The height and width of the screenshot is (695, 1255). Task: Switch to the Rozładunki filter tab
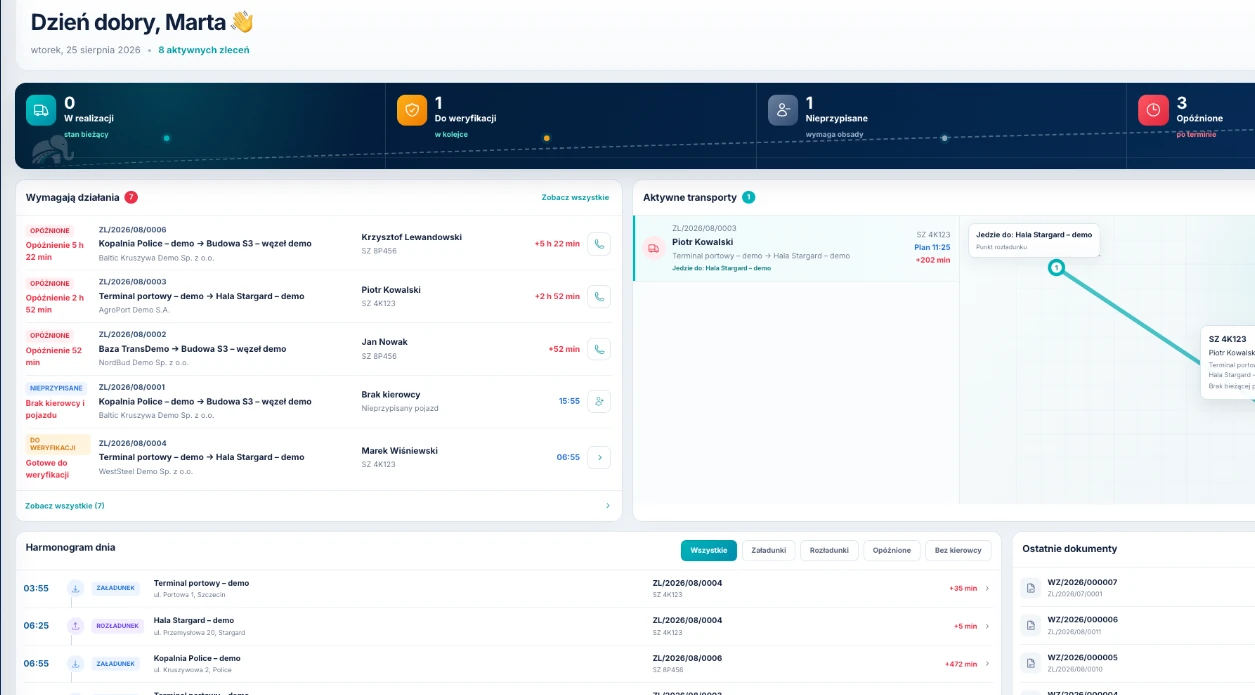(x=829, y=550)
